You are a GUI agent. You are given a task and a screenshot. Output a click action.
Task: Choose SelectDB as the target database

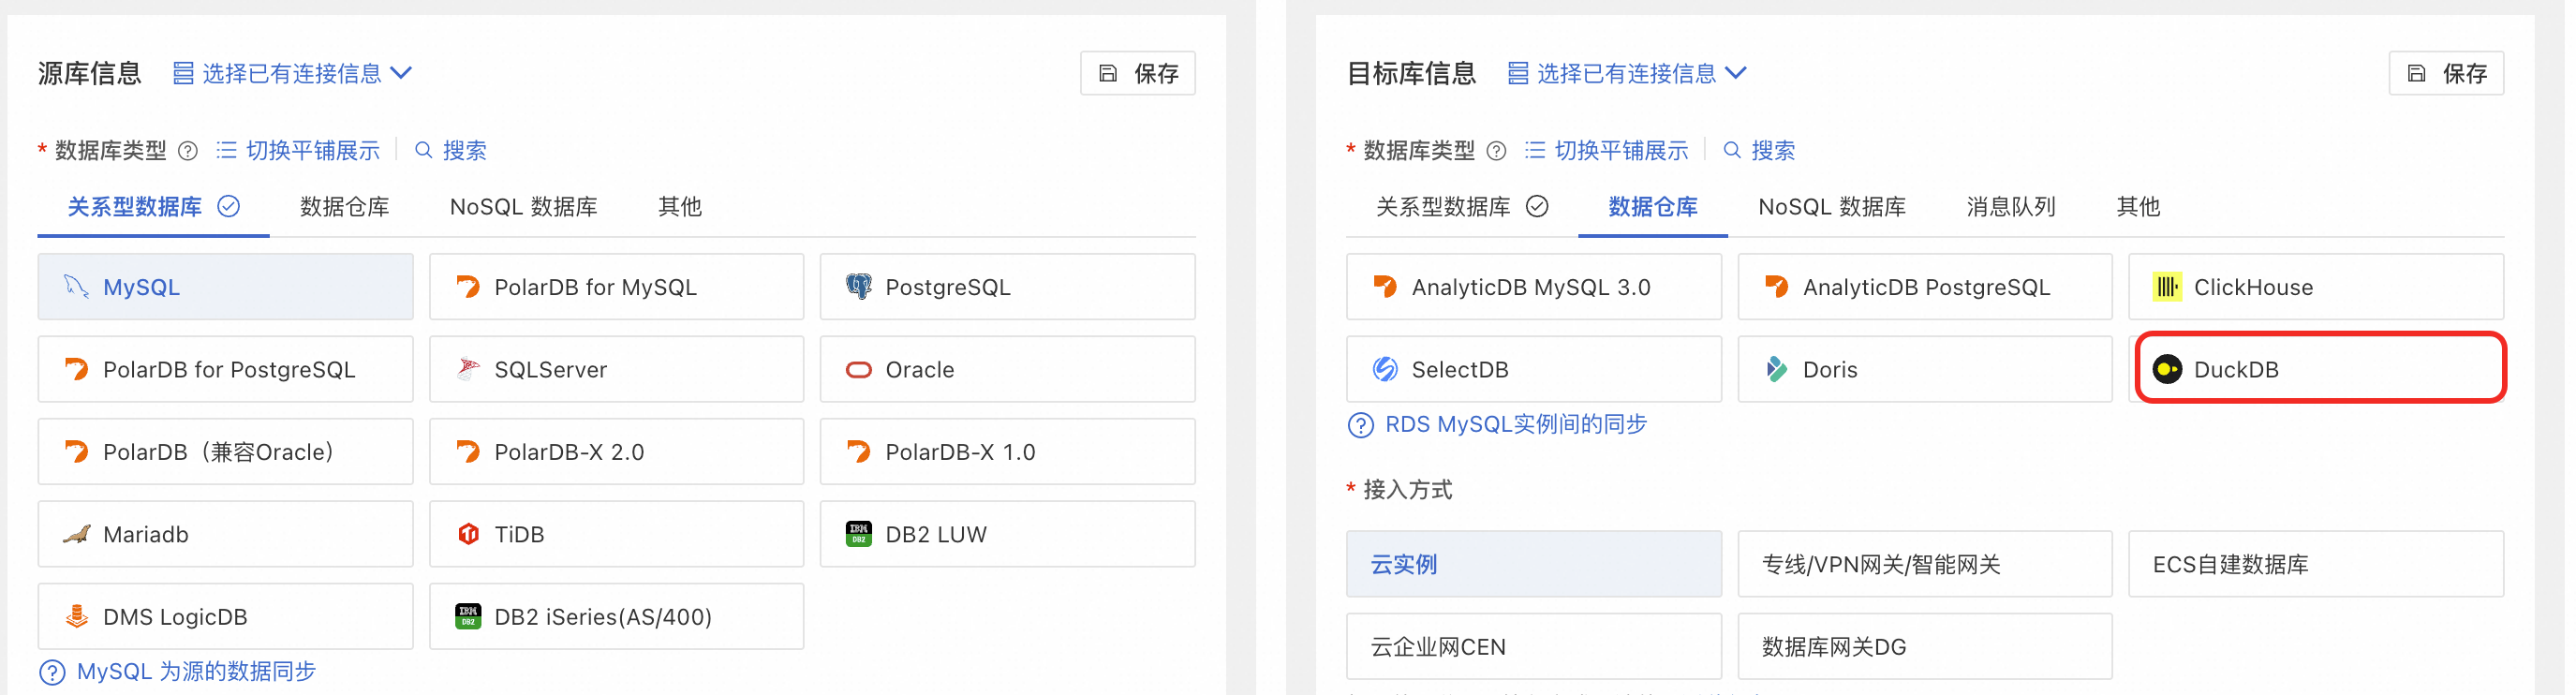pyautogui.click(x=1533, y=369)
